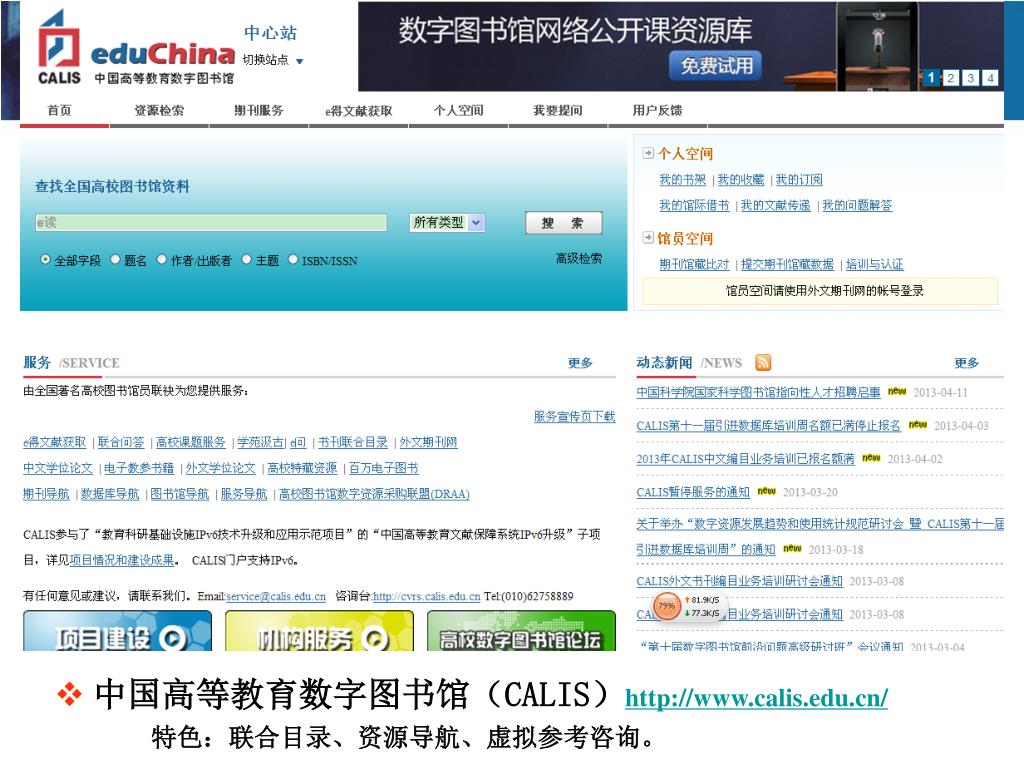
Task: Open the 我要提问 tab
Action: pyautogui.click(x=558, y=110)
